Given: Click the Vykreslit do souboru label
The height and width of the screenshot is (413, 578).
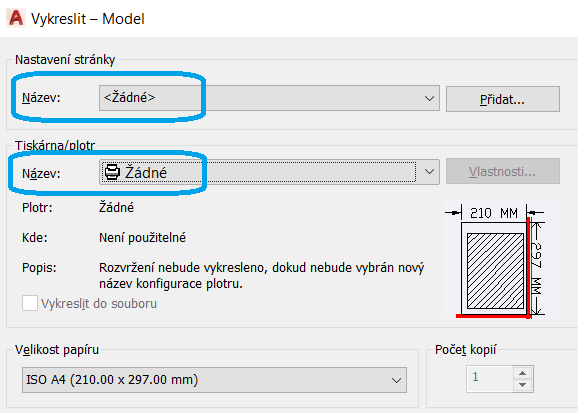Looking at the screenshot, I should [99, 304].
